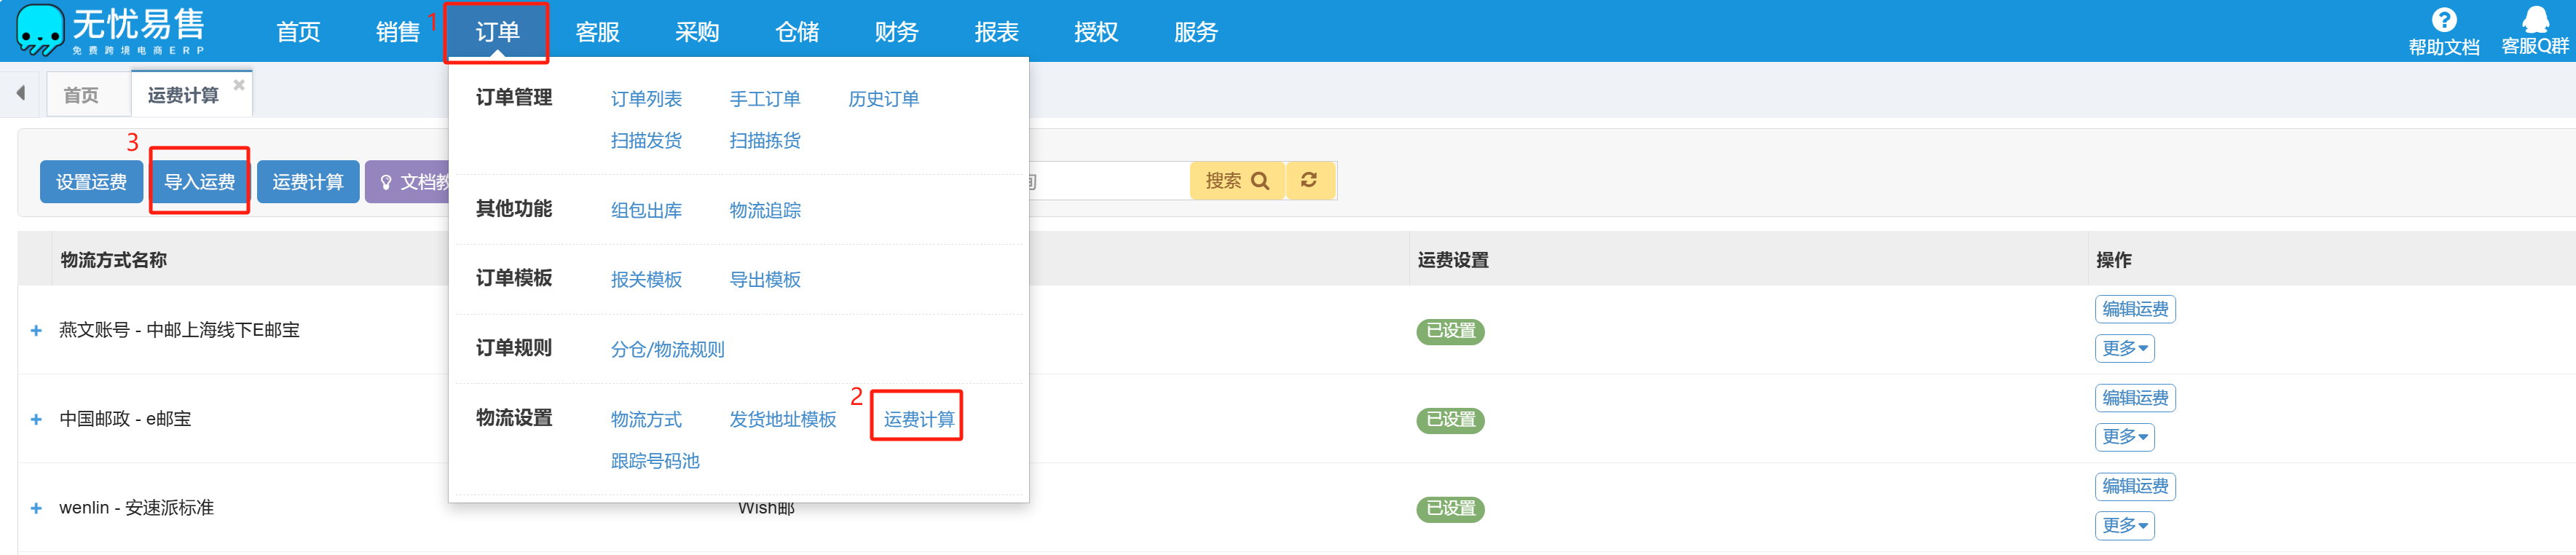Click the 已设置 badge for wenlin row
2576x555 pixels.
coord(1450,509)
